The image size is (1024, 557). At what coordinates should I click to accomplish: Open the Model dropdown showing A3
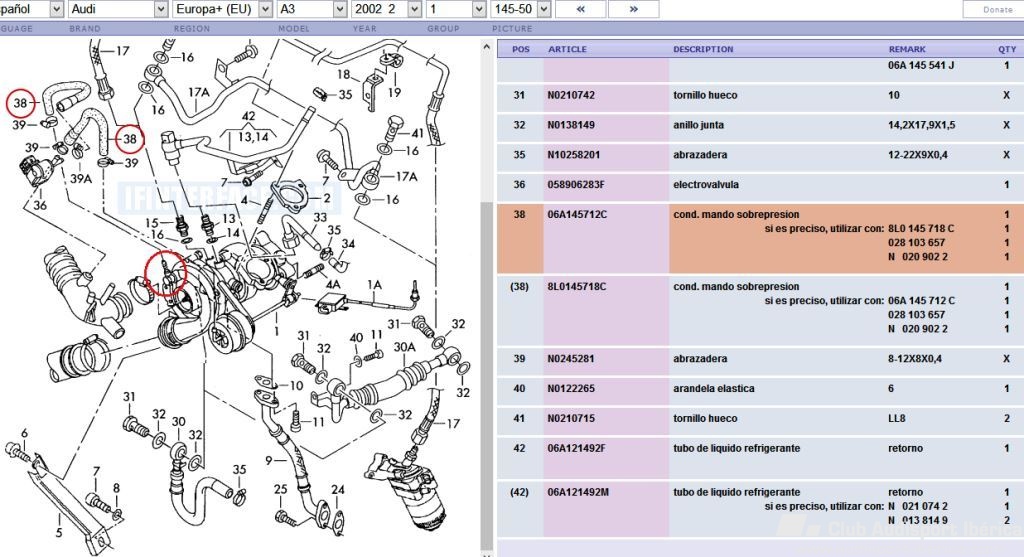(x=312, y=9)
